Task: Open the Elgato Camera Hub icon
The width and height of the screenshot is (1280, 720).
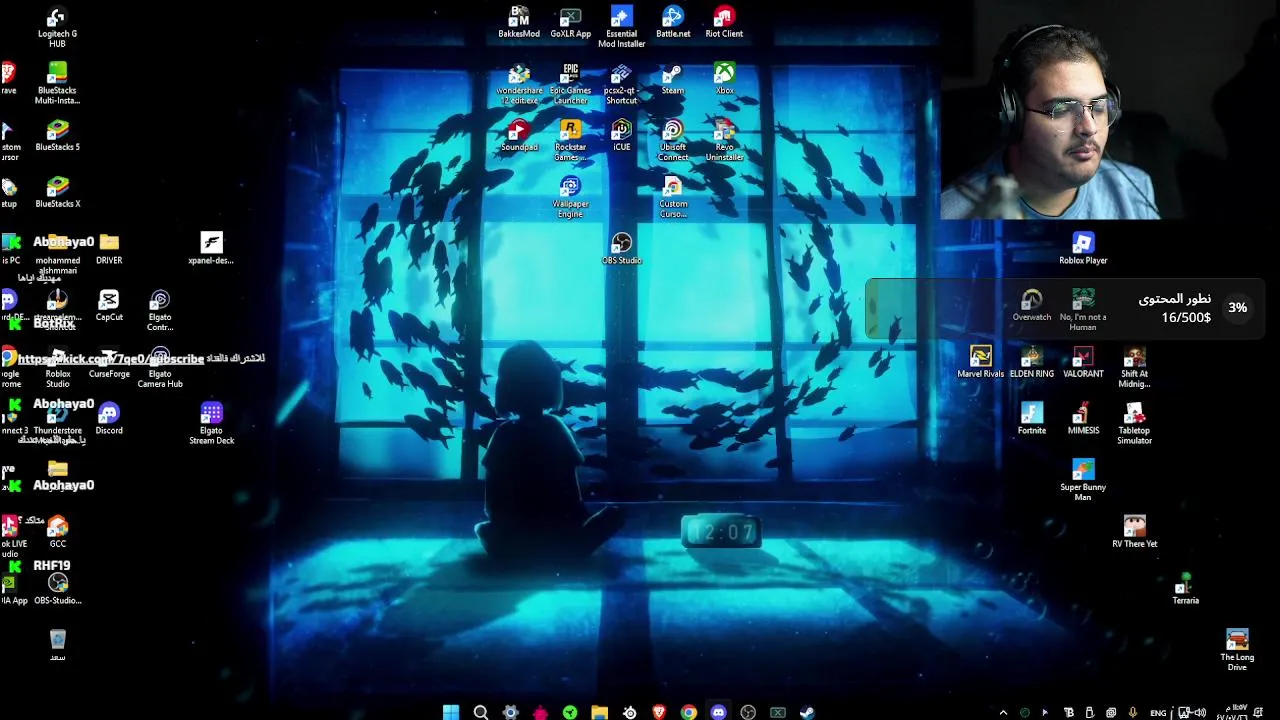Action: coord(160,368)
